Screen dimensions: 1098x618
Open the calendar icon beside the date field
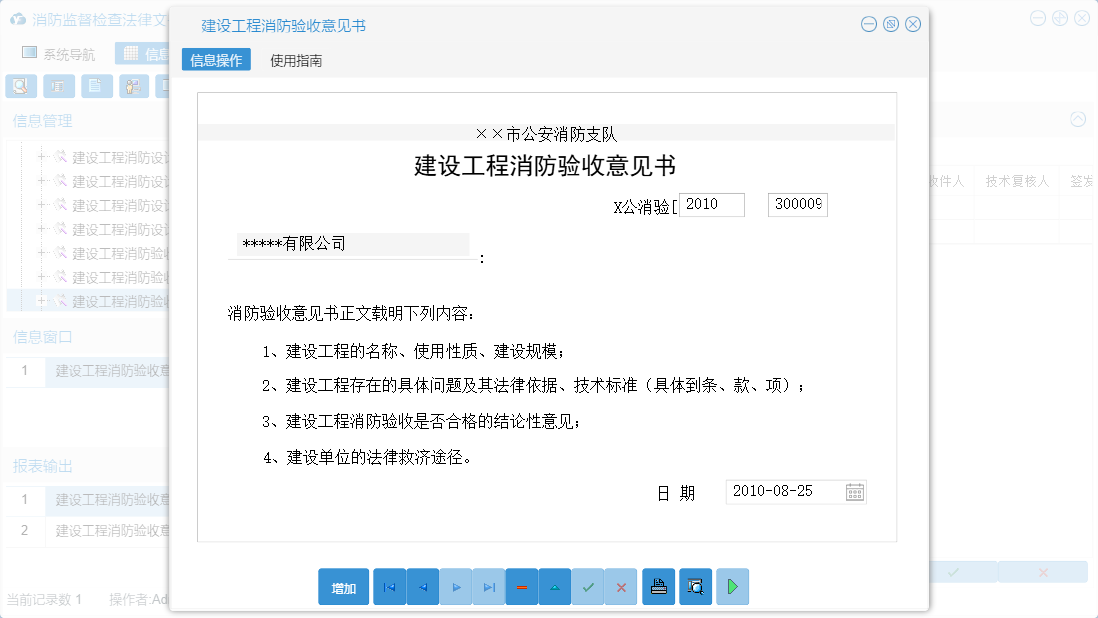[855, 491]
